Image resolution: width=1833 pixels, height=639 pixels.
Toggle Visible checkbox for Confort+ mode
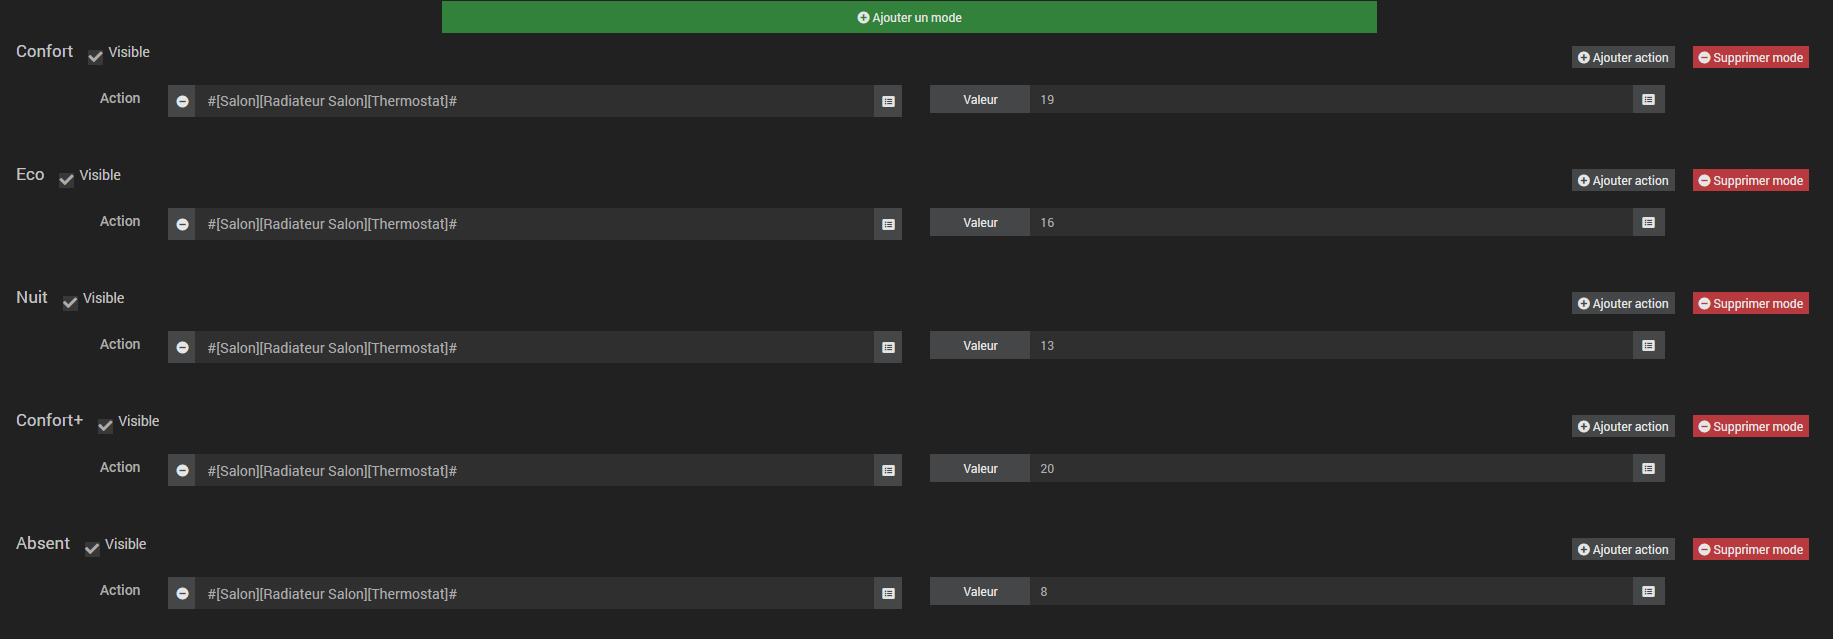tap(105, 425)
